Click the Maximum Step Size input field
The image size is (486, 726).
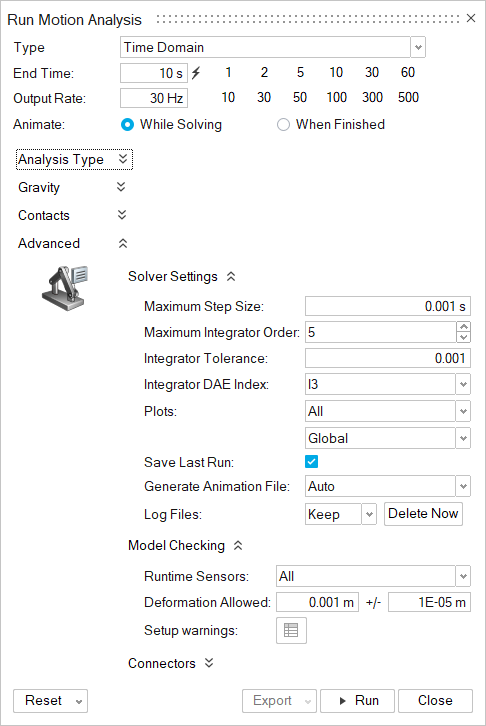coord(388,306)
